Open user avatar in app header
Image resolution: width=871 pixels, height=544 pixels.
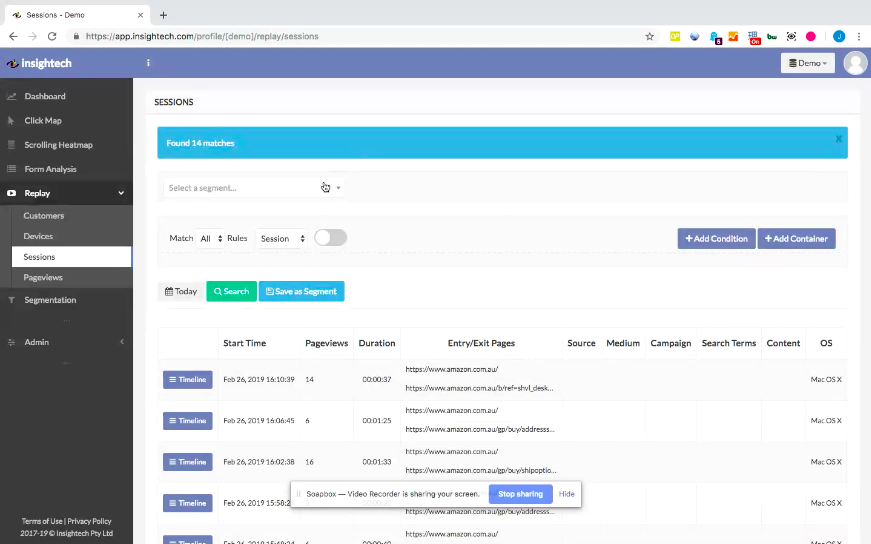click(x=855, y=63)
